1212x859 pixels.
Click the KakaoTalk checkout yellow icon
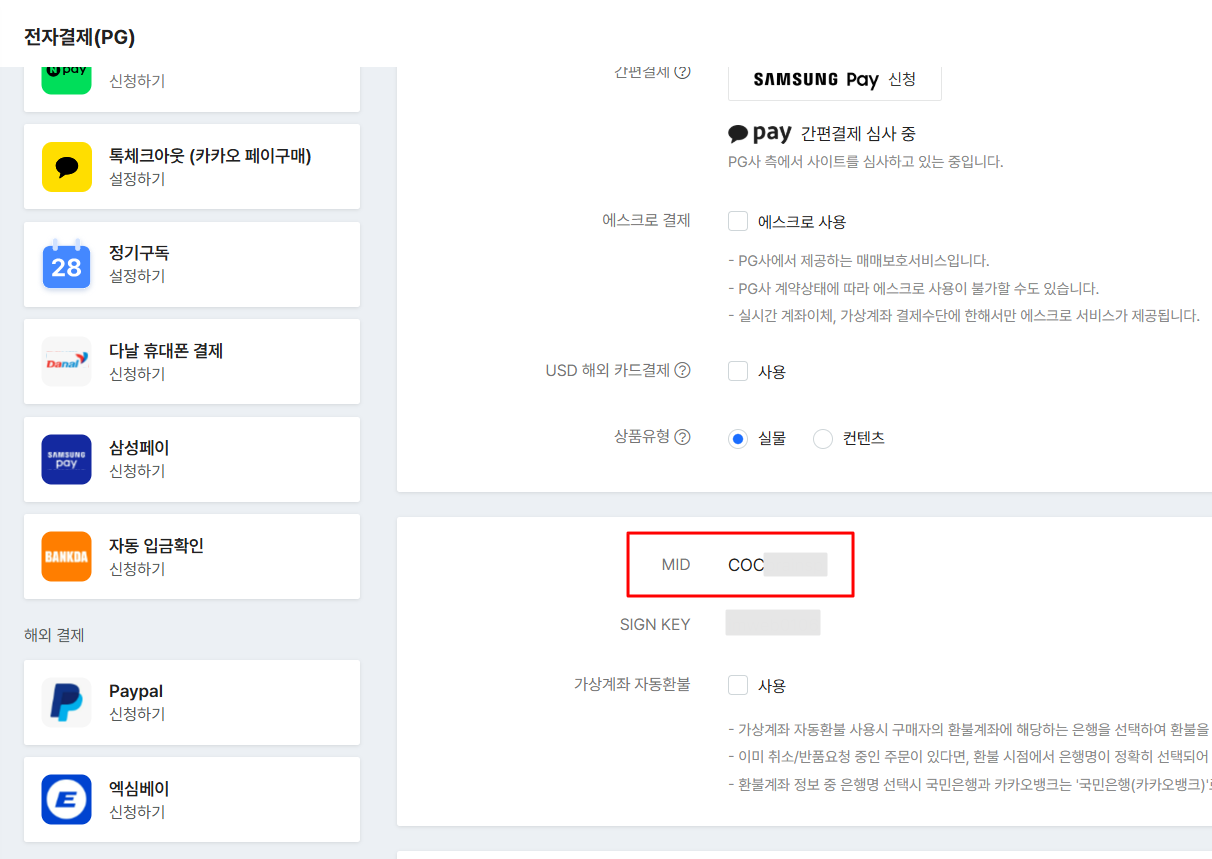[x=66, y=166]
